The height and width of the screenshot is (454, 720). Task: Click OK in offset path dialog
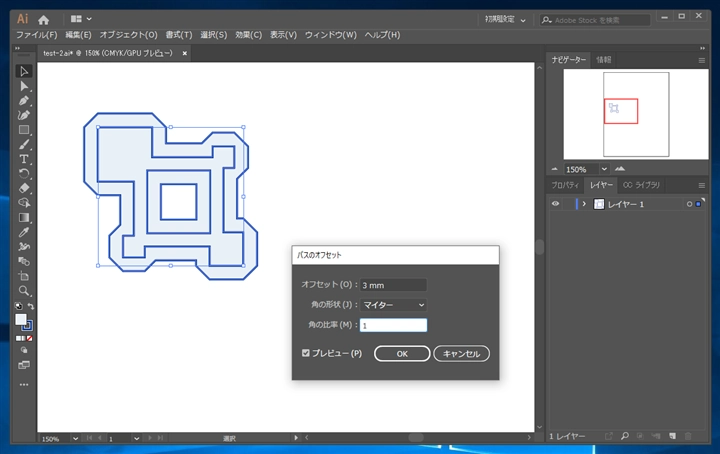coord(402,353)
